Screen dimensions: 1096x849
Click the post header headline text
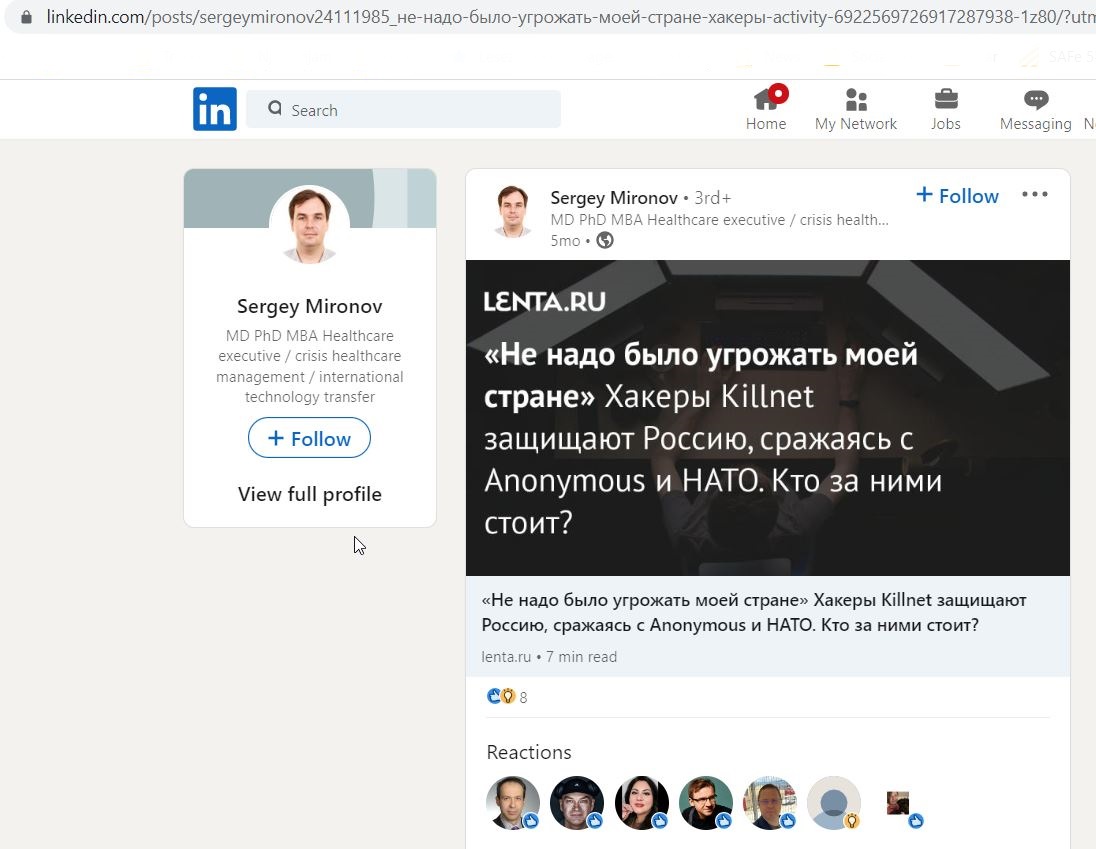tap(719, 219)
